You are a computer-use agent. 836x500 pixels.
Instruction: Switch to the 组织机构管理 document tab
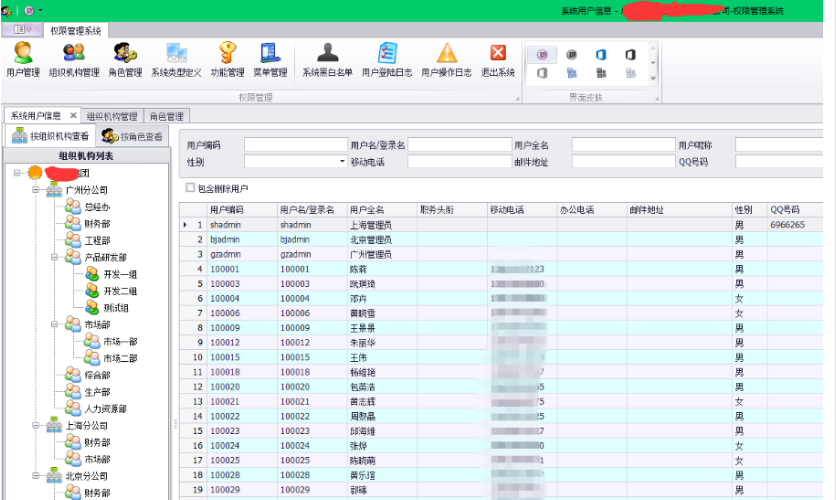(111, 116)
